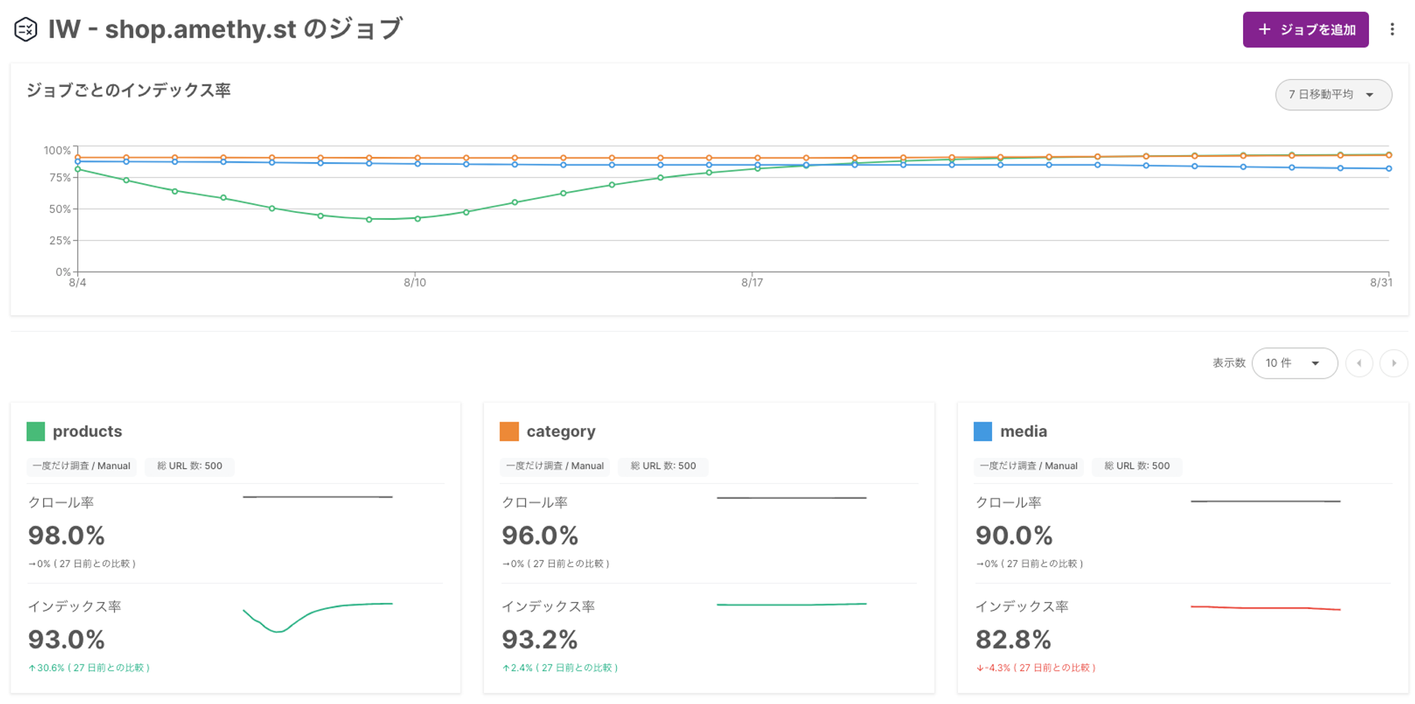Click the plus icon in ジョブを追加
This screenshot has width=1415, height=704.
pyautogui.click(x=1265, y=30)
